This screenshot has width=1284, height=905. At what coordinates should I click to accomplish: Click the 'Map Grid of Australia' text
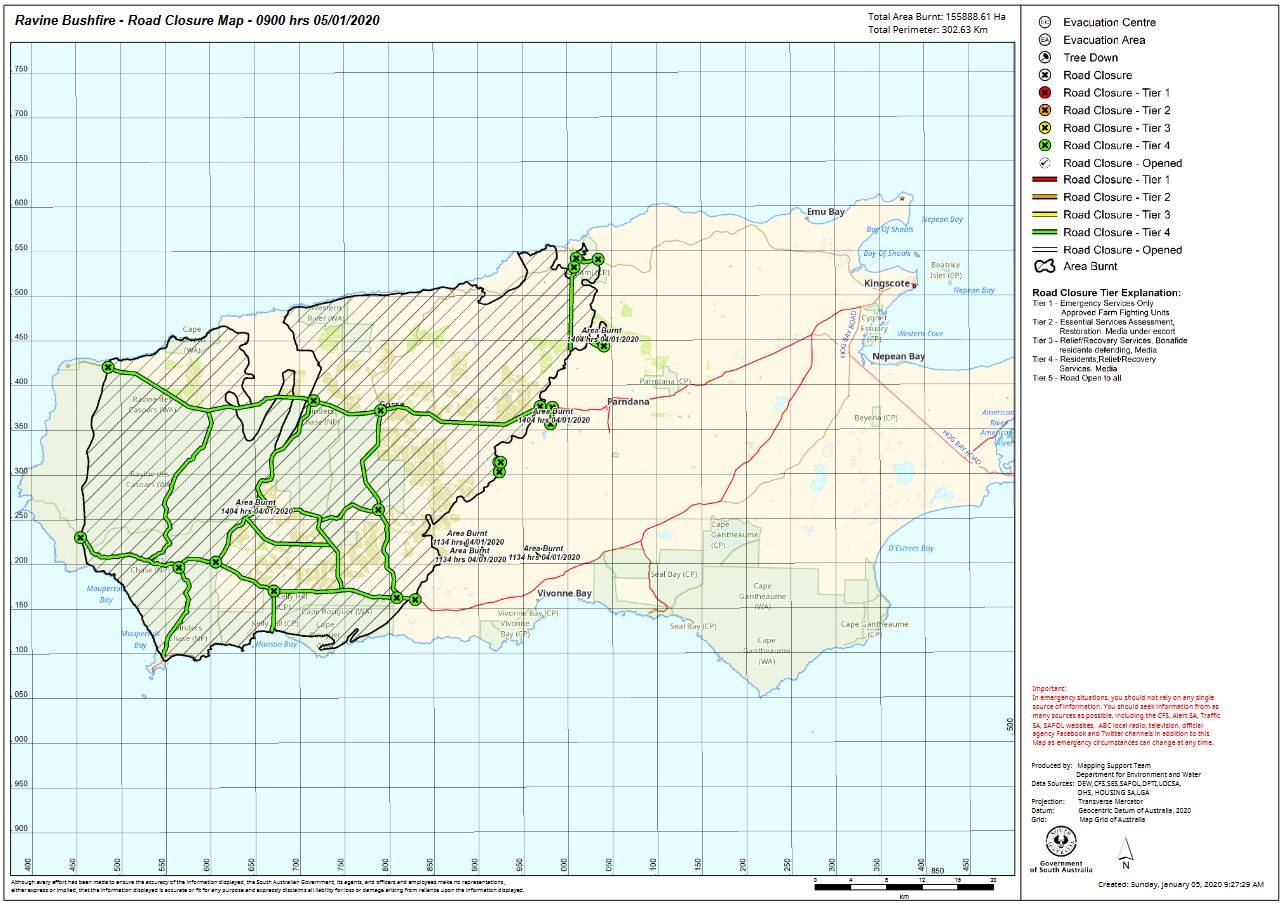click(x=1111, y=821)
